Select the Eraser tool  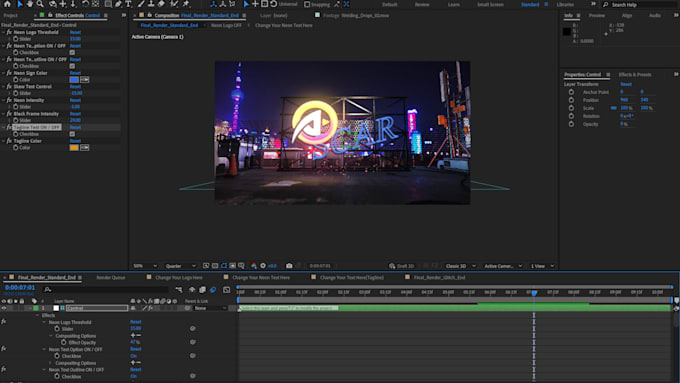click(x=161, y=4)
